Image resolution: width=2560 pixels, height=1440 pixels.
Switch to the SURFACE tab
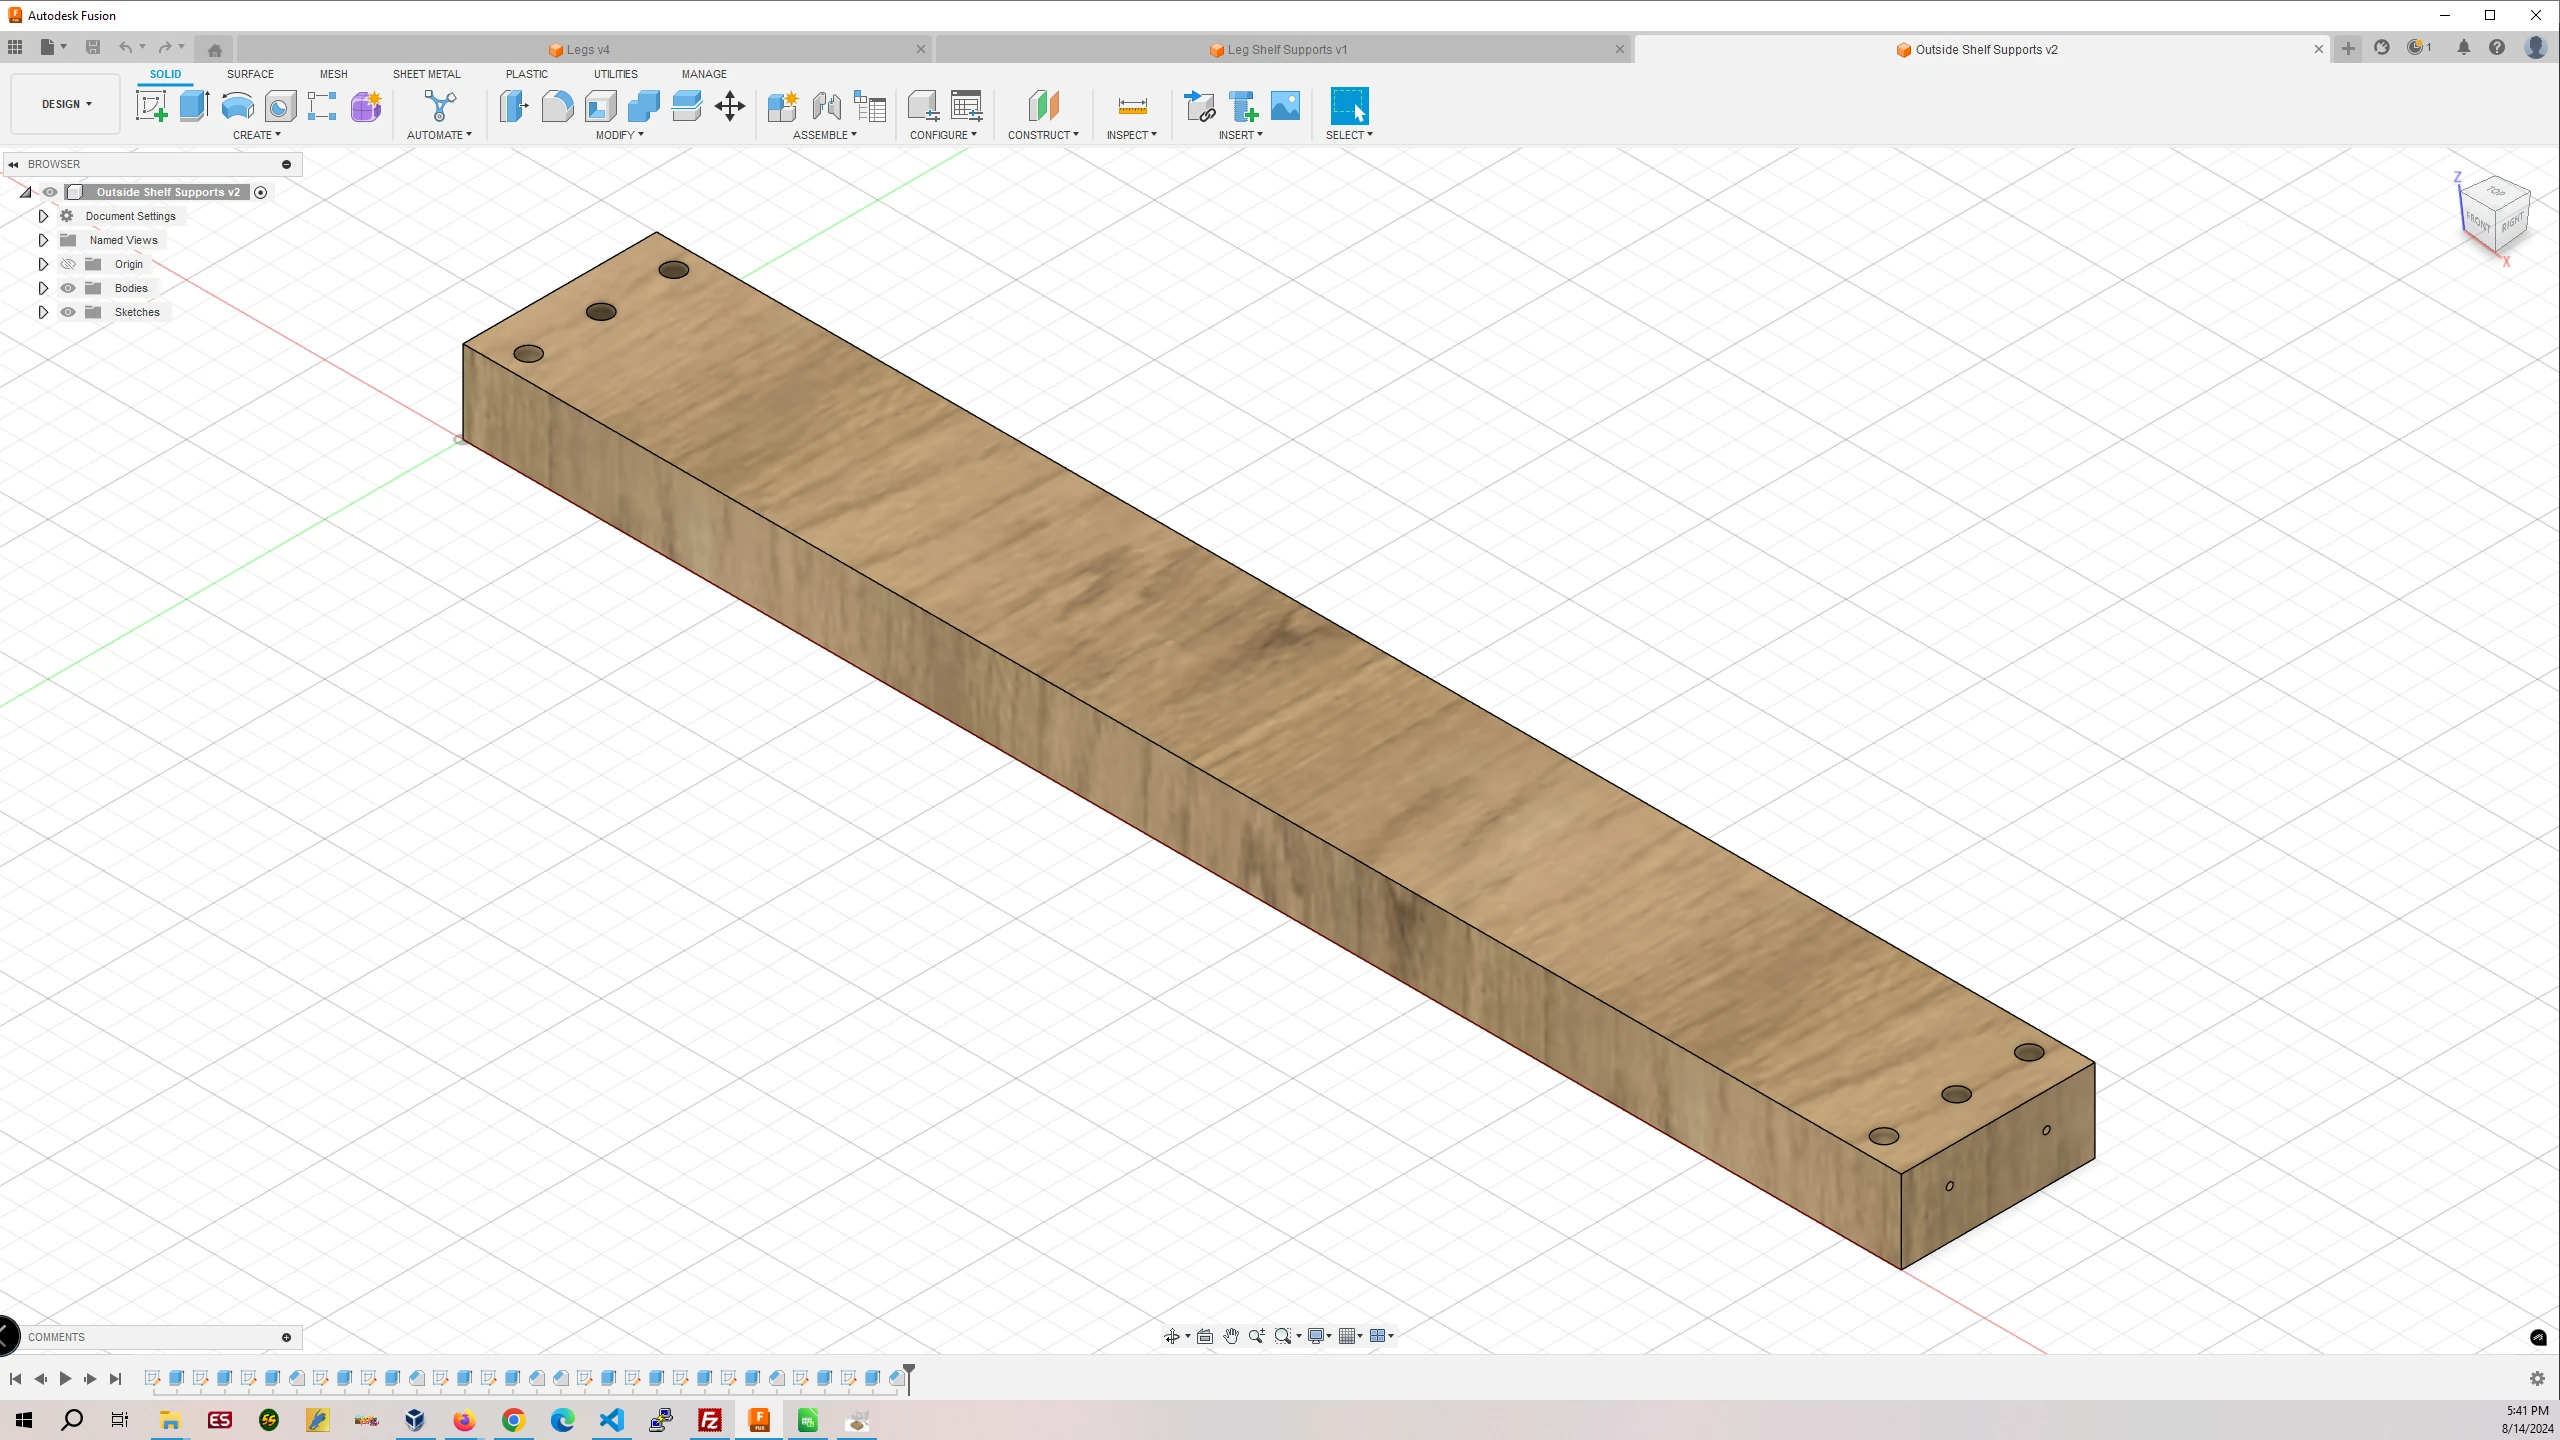tap(250, 74)
